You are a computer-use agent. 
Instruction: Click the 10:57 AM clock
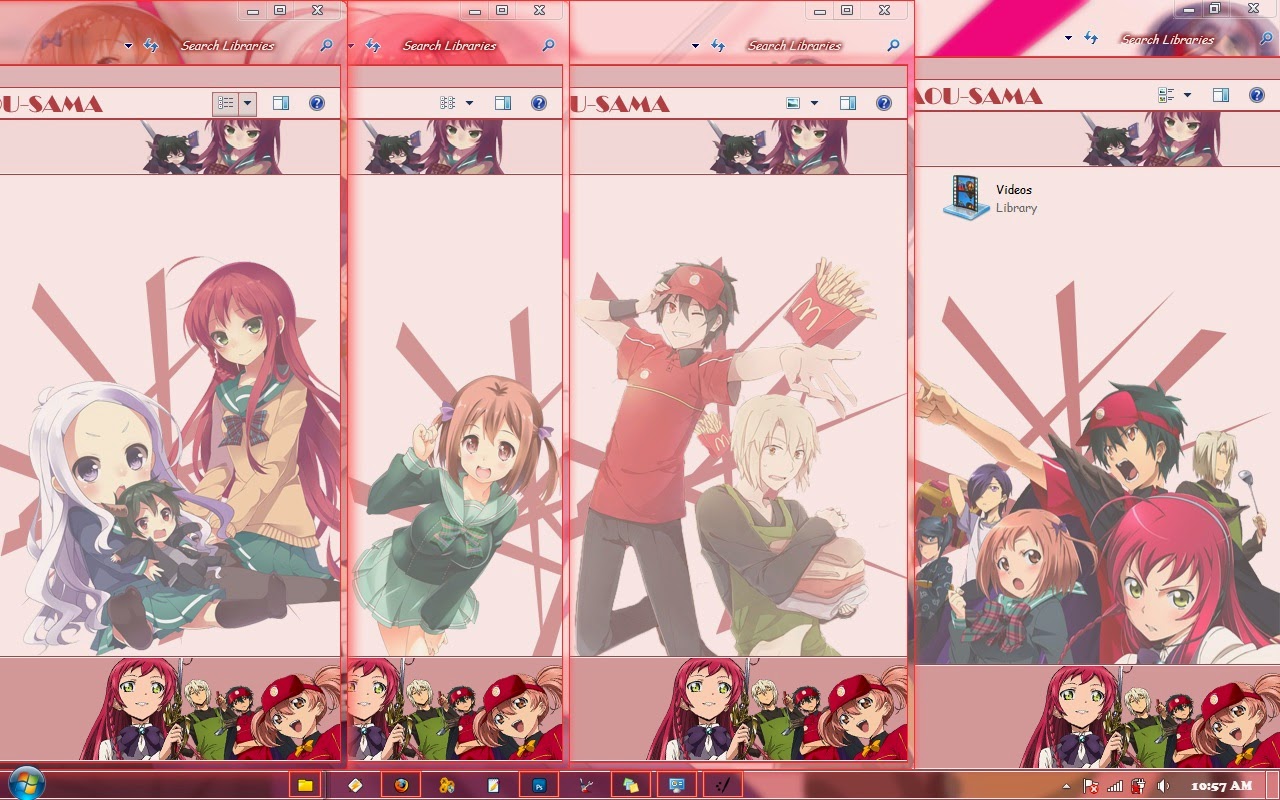click(x=1221, y=786)
